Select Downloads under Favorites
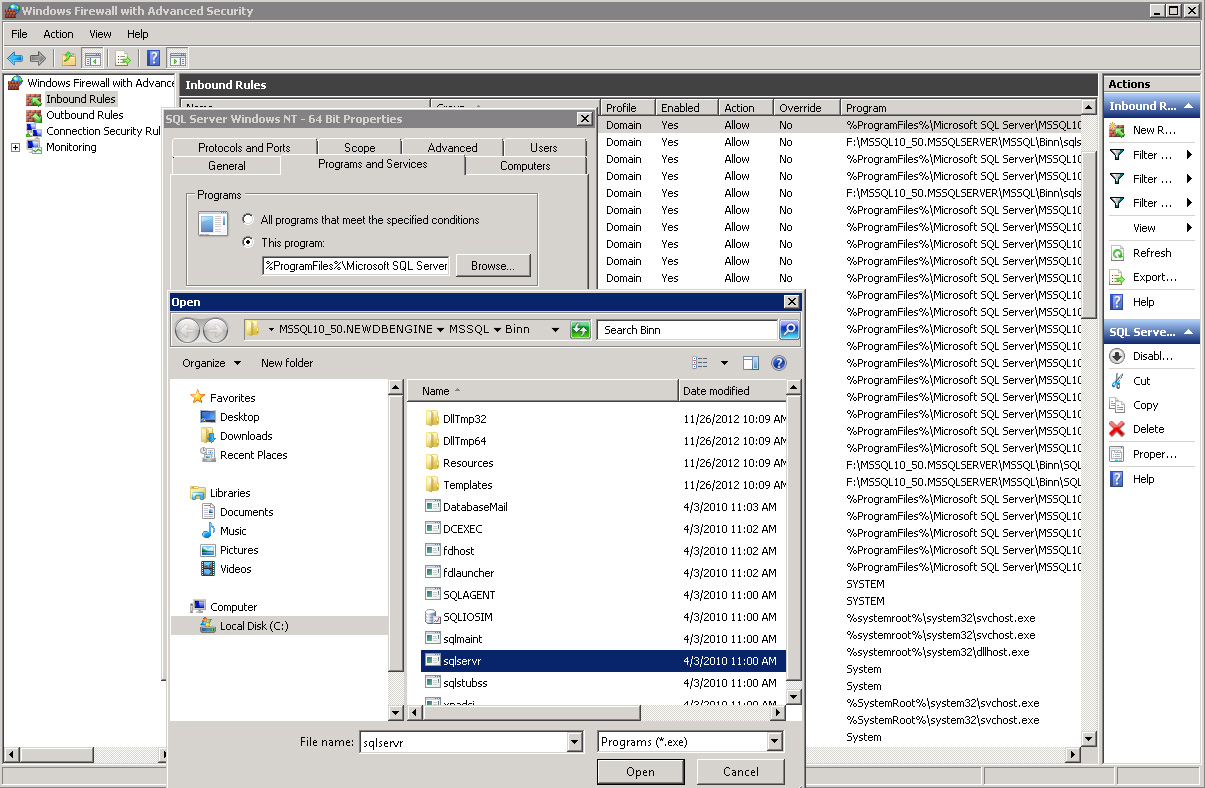The height and width of the screenshot is (788, 1205). [x=246, y=436]
